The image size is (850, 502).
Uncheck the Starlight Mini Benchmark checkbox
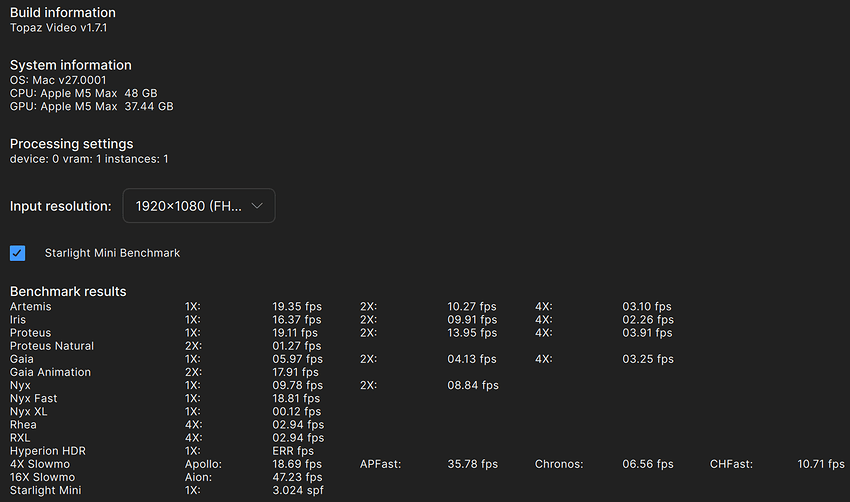pyautogui.click(x=17, y=253)
